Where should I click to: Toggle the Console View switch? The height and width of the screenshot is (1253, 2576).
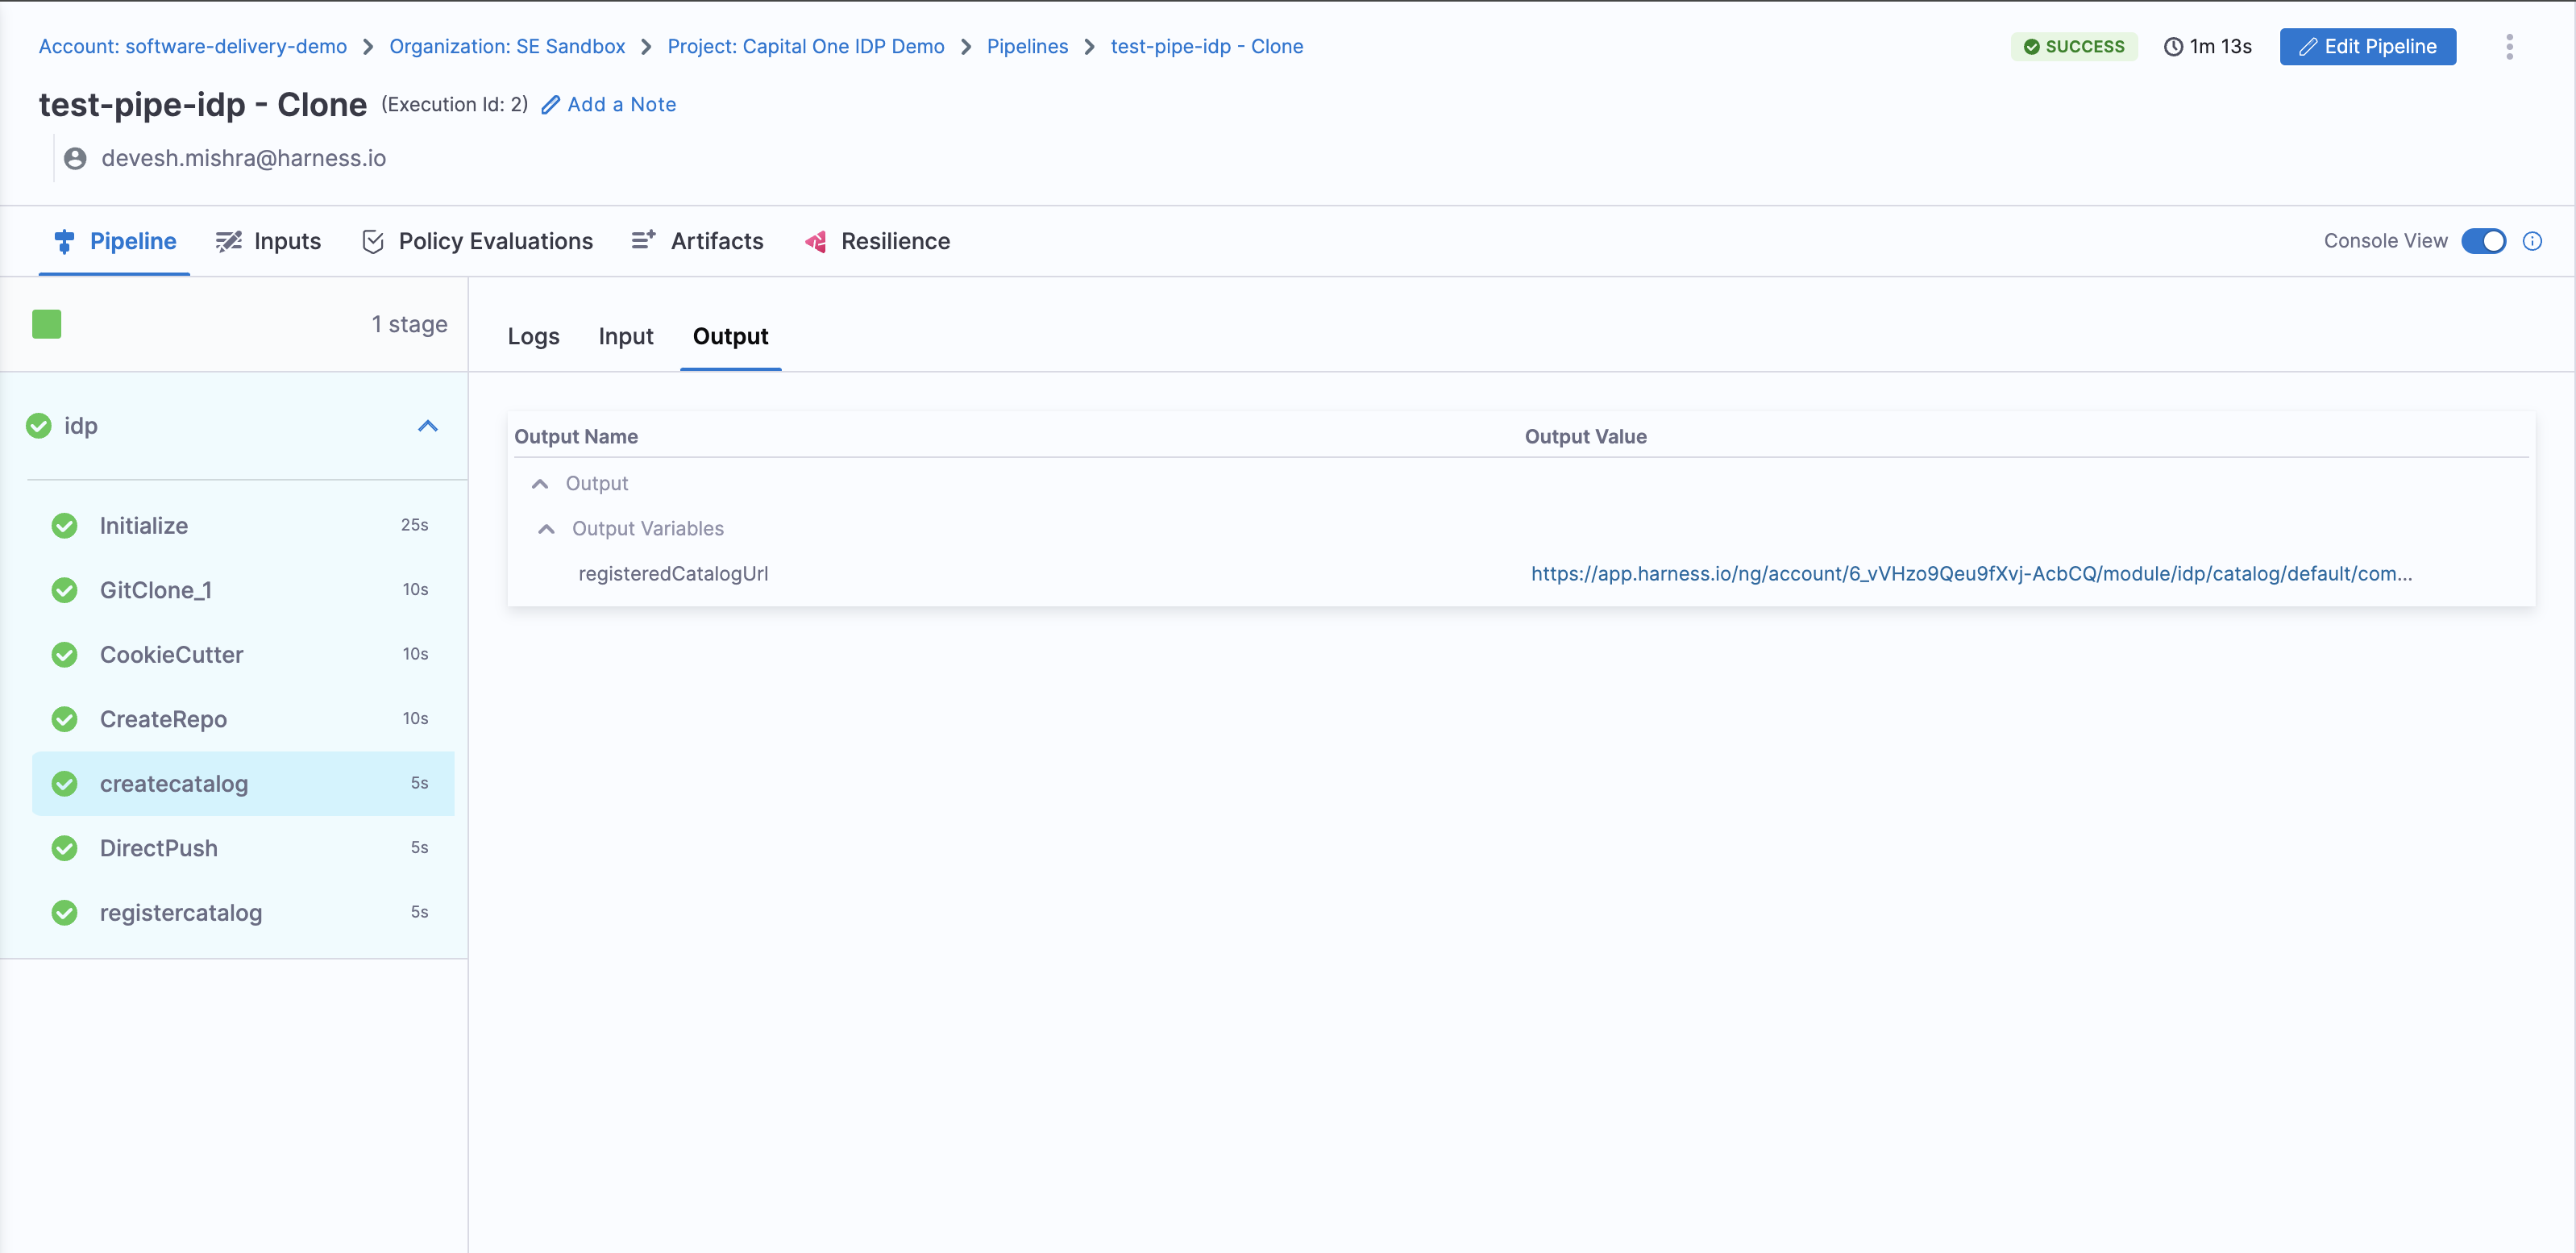(2483, 241)
